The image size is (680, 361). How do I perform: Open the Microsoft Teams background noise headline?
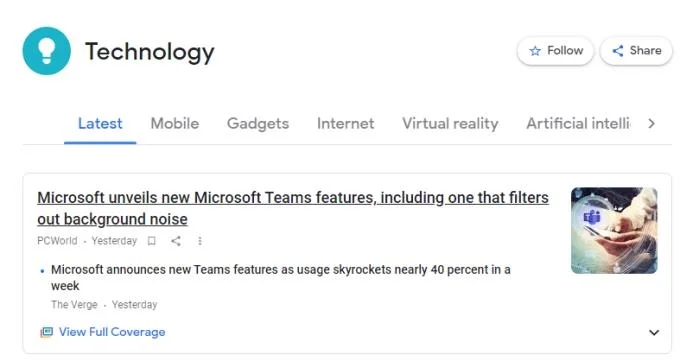pyautogui.click(x=293, y=208)
